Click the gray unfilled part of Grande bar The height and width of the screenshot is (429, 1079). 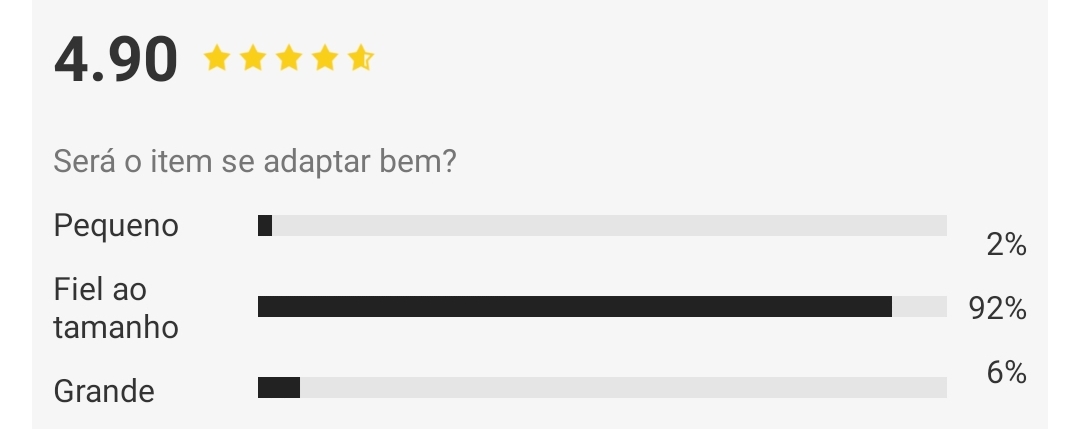tap(623, 388)
